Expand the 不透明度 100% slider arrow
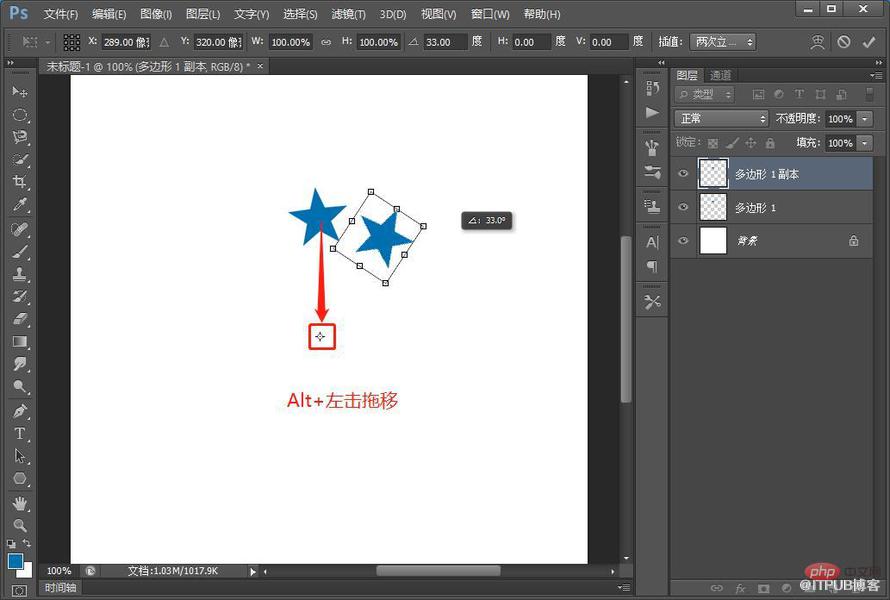 point(864,119)
